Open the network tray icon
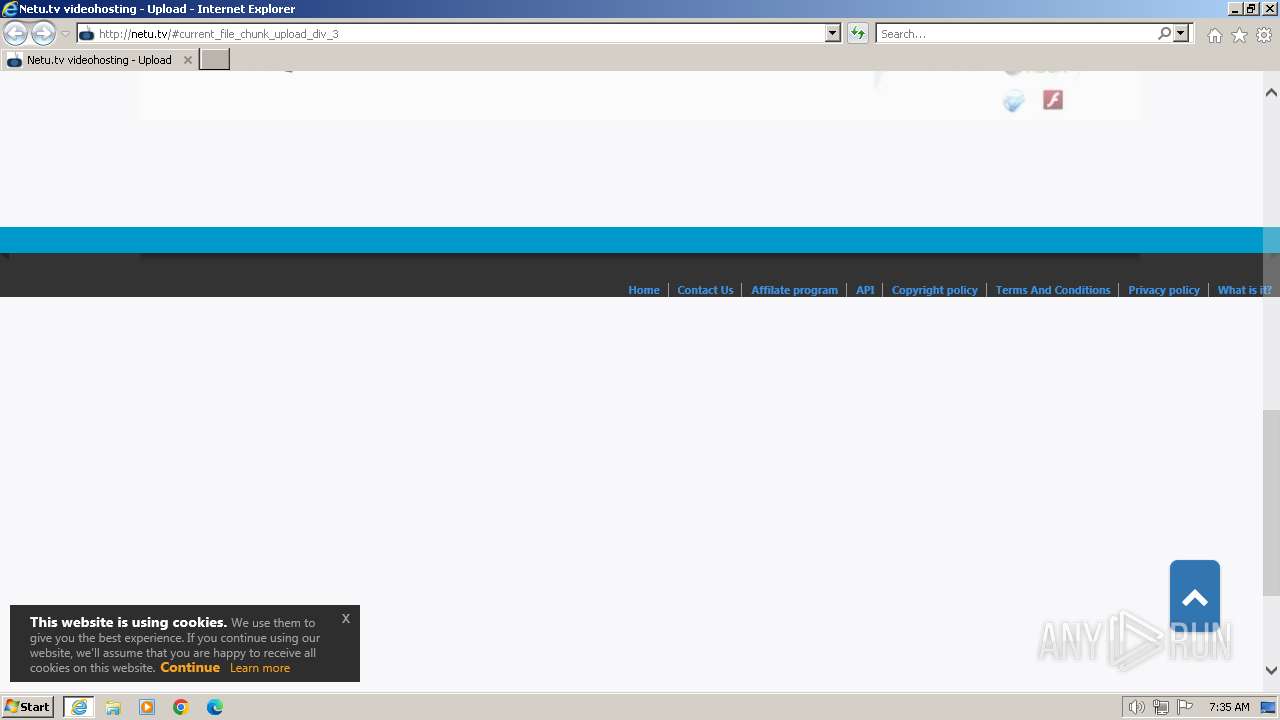The height and width of the screenshot is (720, 1280). [1161, 707]
